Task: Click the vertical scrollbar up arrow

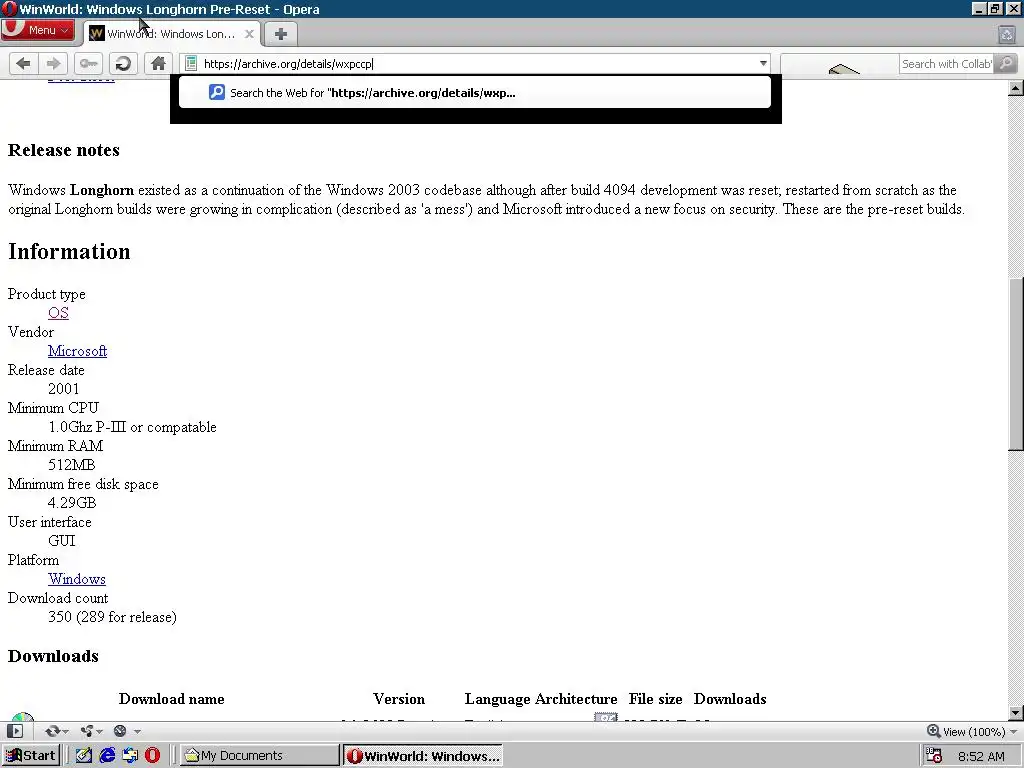Action: pos(1016,88)
